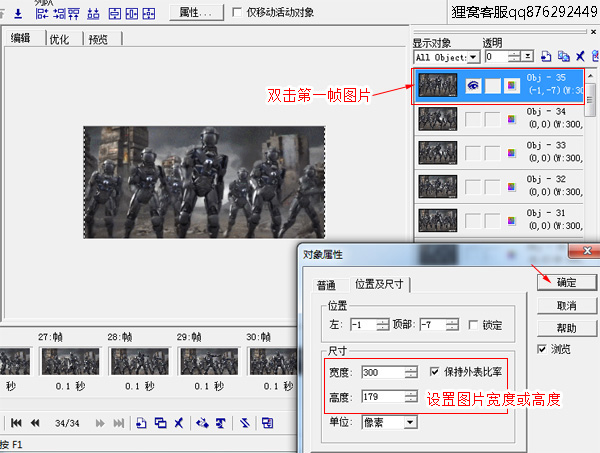Click the 宽度 width spinner arrows
Screen dimensions: 600x453
411,372
